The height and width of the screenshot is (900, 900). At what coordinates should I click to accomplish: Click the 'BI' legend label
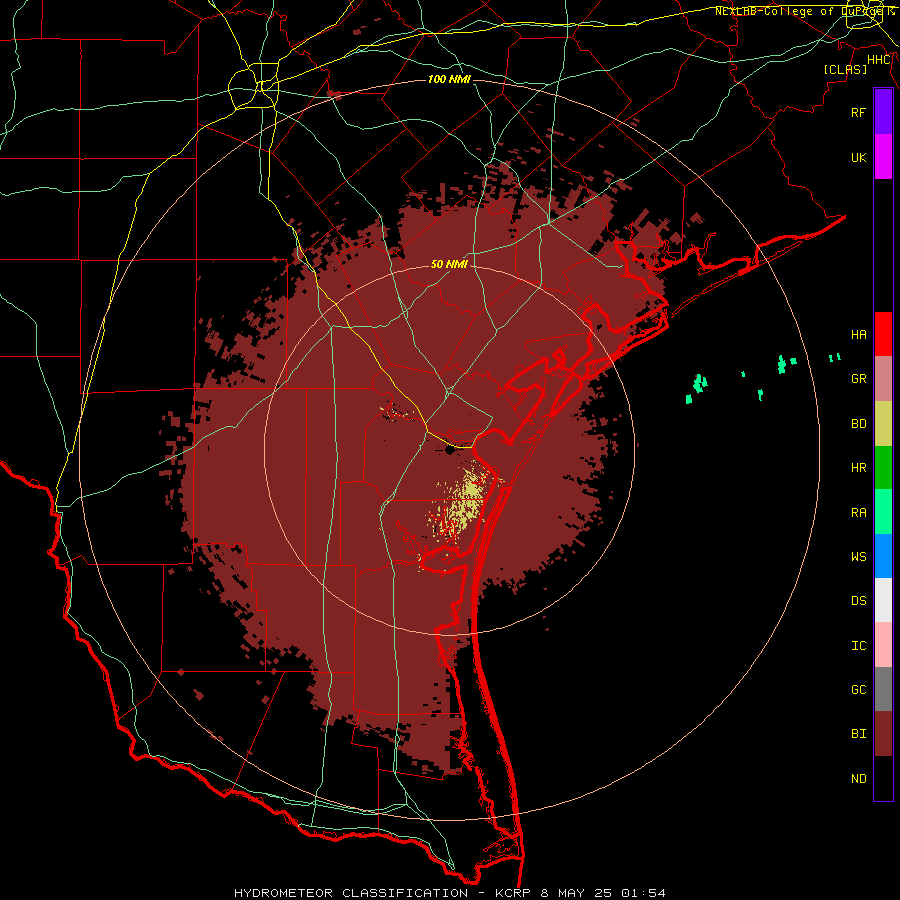tap(859, 734)
